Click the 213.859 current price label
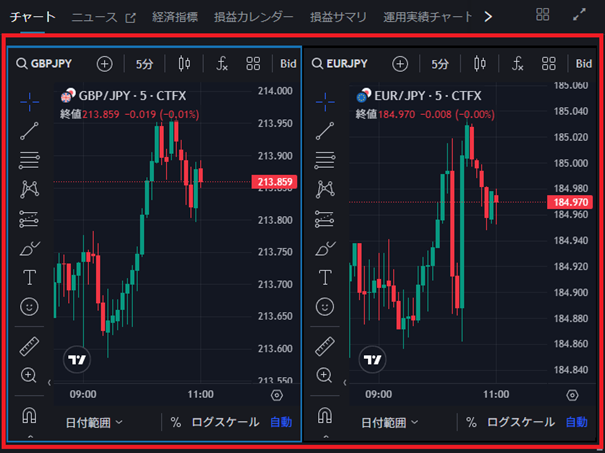This screenshot has width=605, height=453. 274,182
